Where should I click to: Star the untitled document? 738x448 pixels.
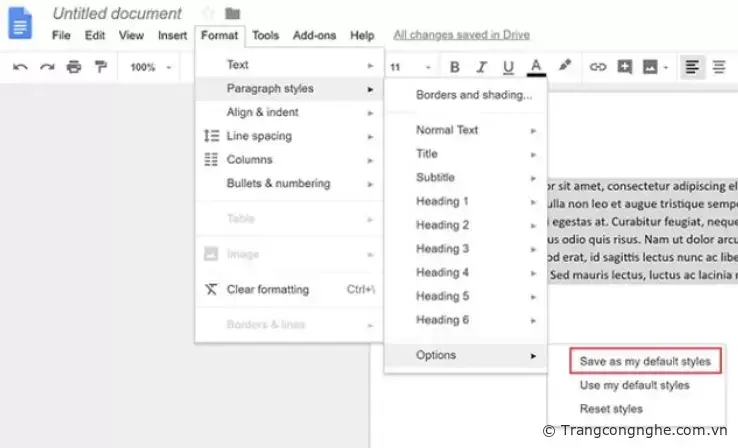pyautogui.click(x=208, y=13)
